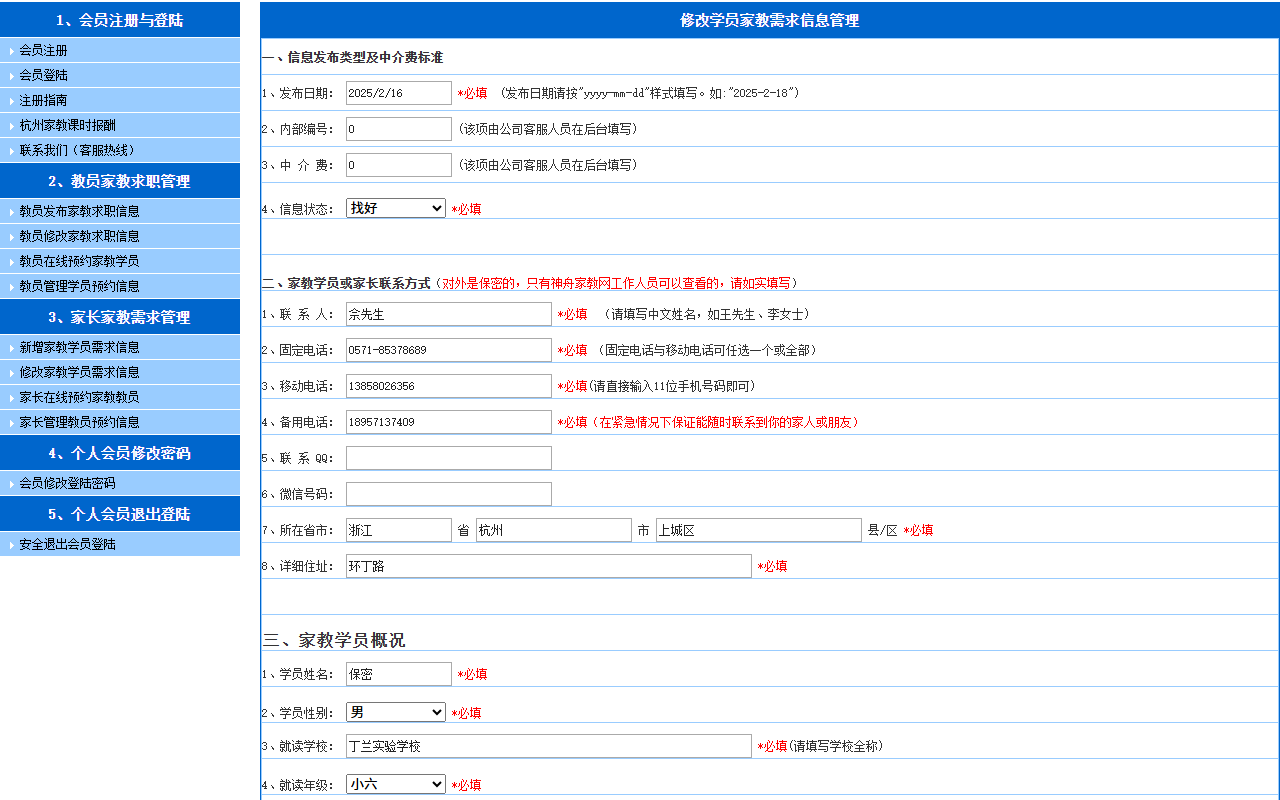
Task: Click 家长管理教员预约信息 link
Action: 80,422
